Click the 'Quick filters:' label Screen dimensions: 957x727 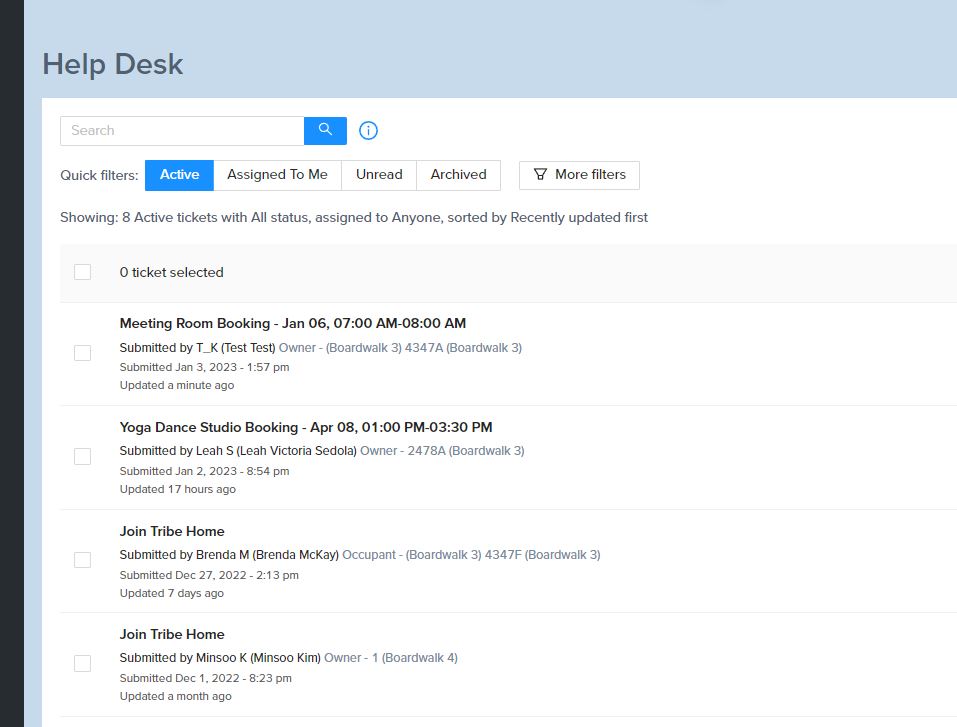pyautogui.click(x=99, y=176)
